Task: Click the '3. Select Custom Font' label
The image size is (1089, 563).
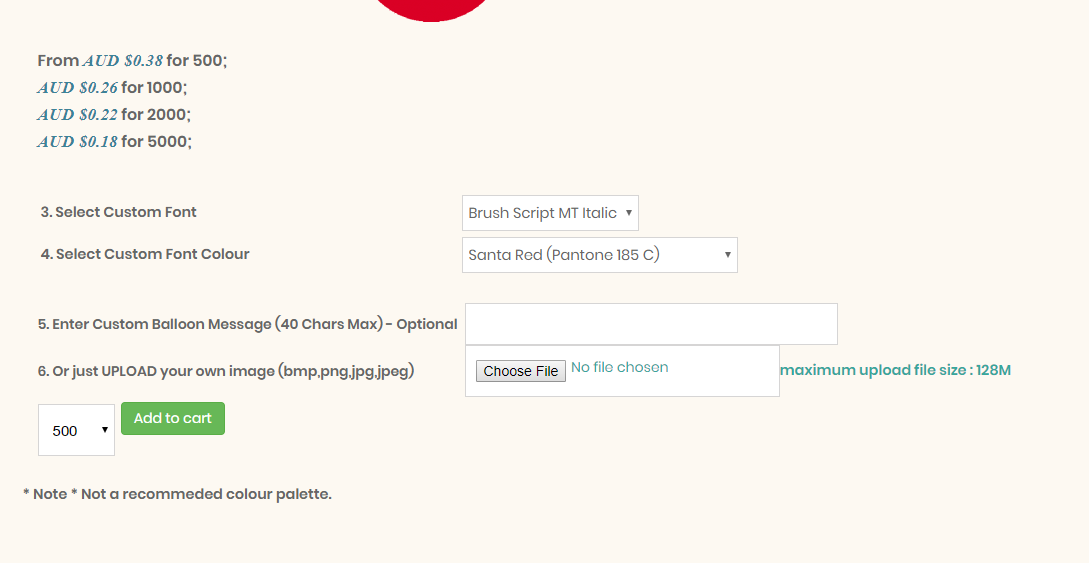Action: click(x=119, y=212)
